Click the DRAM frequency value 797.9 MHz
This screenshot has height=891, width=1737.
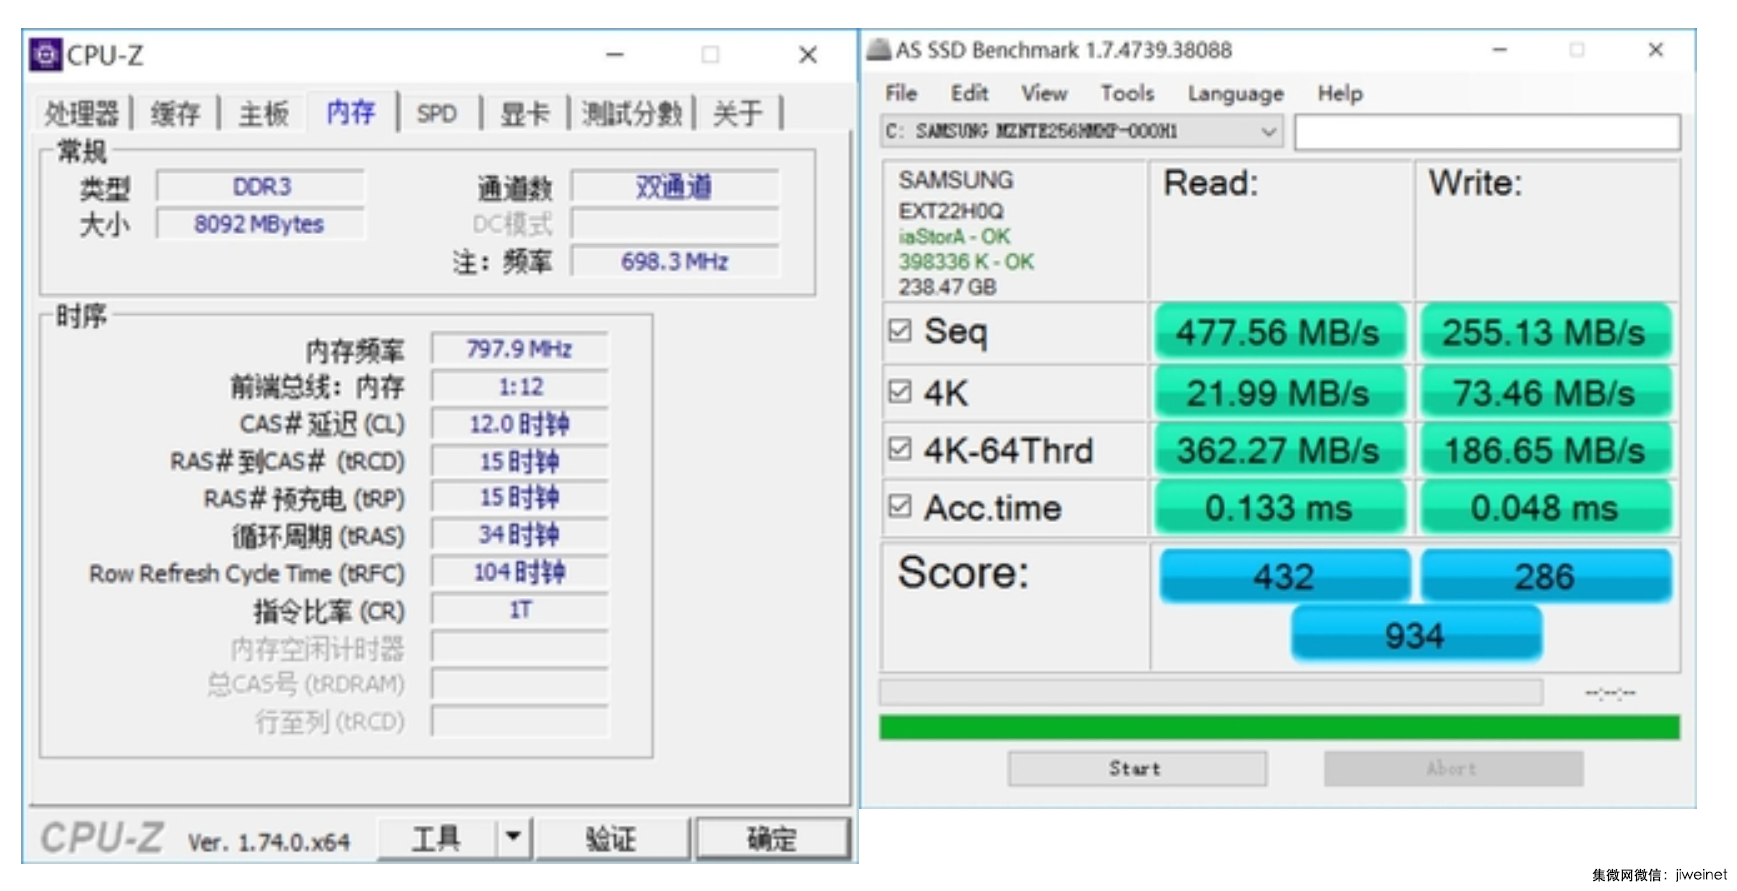point(519,349)
